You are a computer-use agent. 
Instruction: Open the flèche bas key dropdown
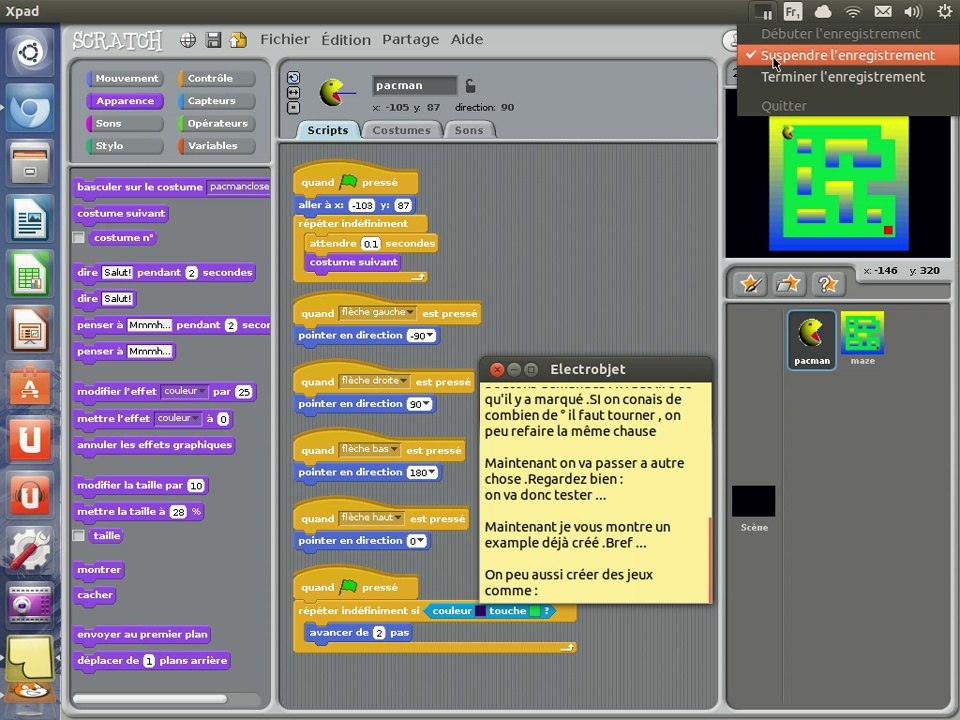(369, 450)
